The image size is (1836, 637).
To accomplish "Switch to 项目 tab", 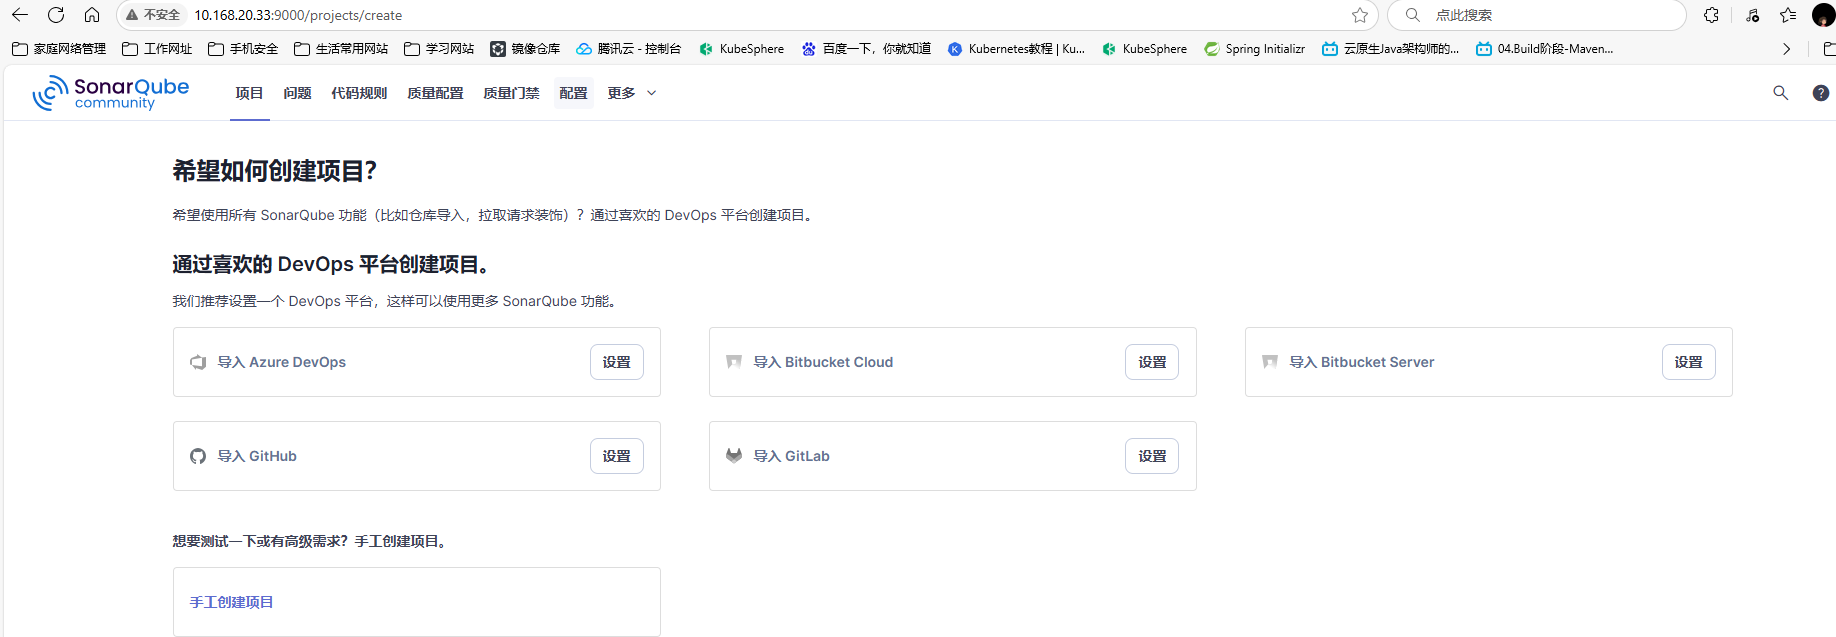I will 249,93.
